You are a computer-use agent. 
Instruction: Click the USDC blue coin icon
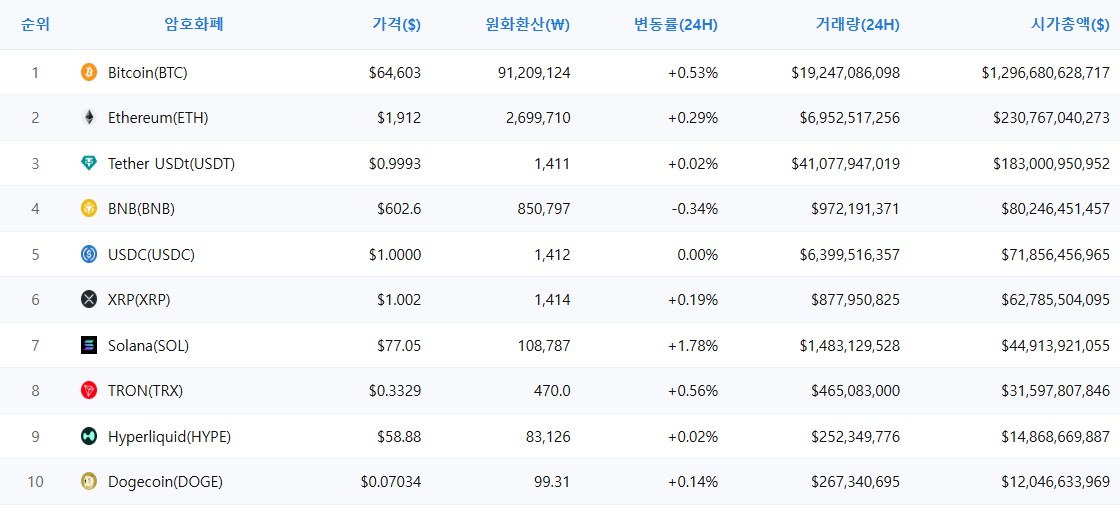tap(89, 254)
